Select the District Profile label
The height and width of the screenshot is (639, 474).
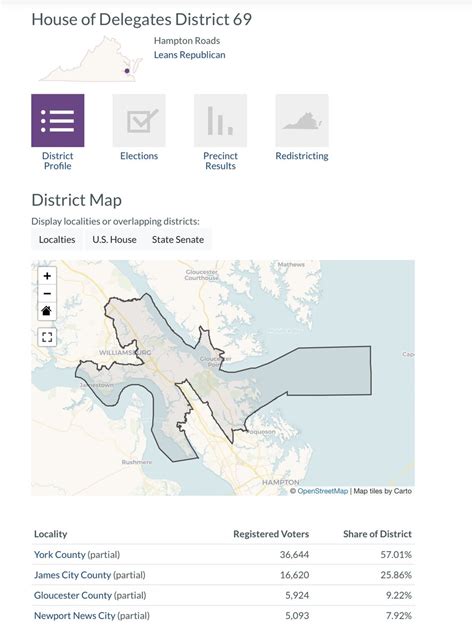[x=58, y=161]
